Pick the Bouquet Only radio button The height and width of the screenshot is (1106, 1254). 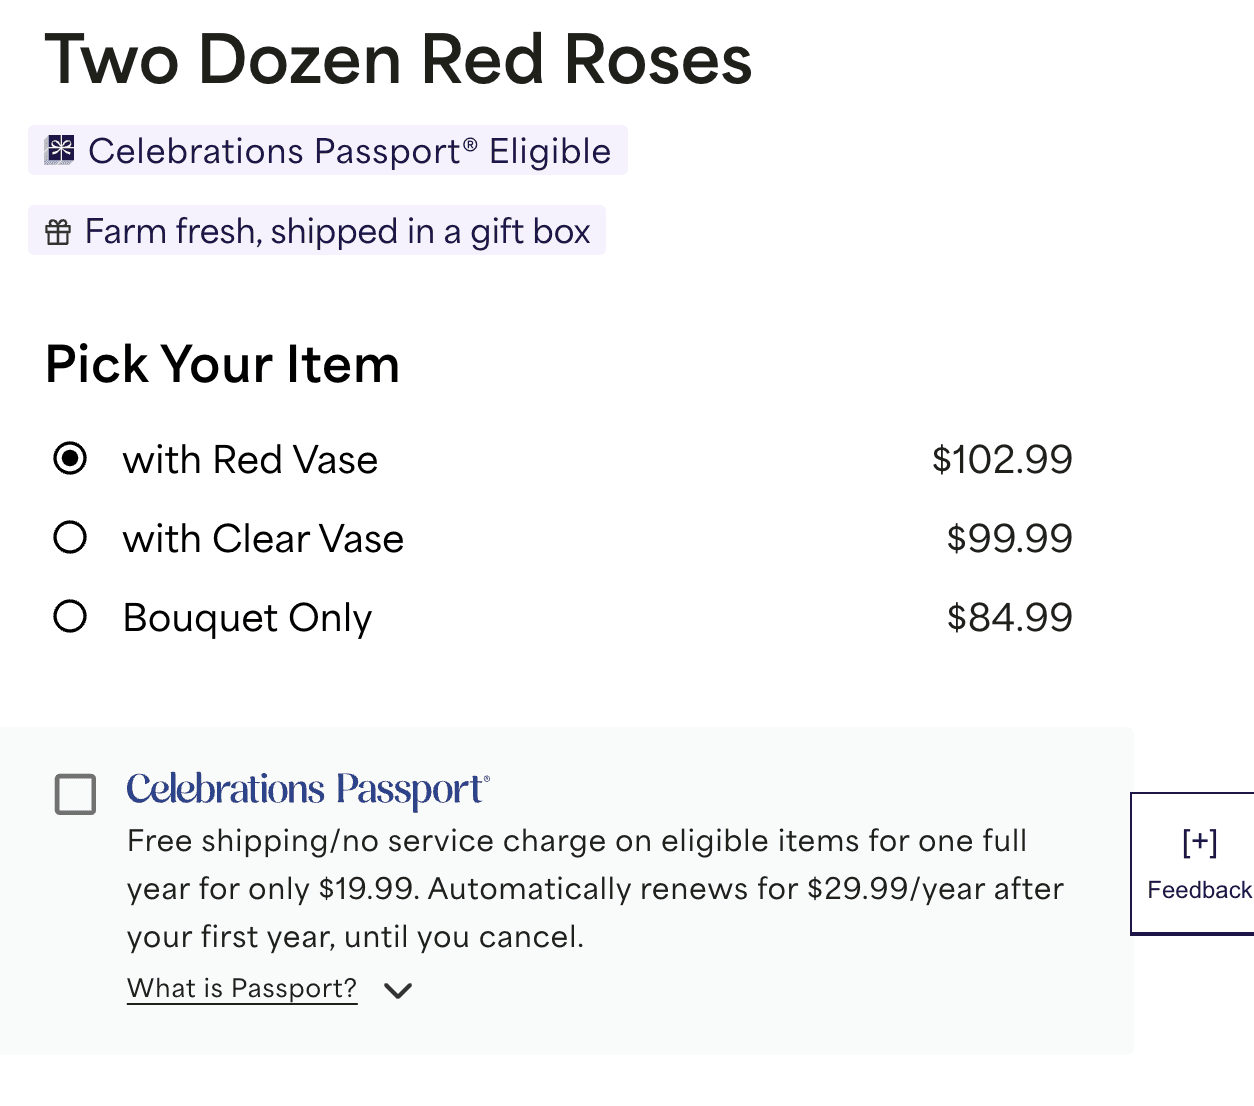pos(70,617)
